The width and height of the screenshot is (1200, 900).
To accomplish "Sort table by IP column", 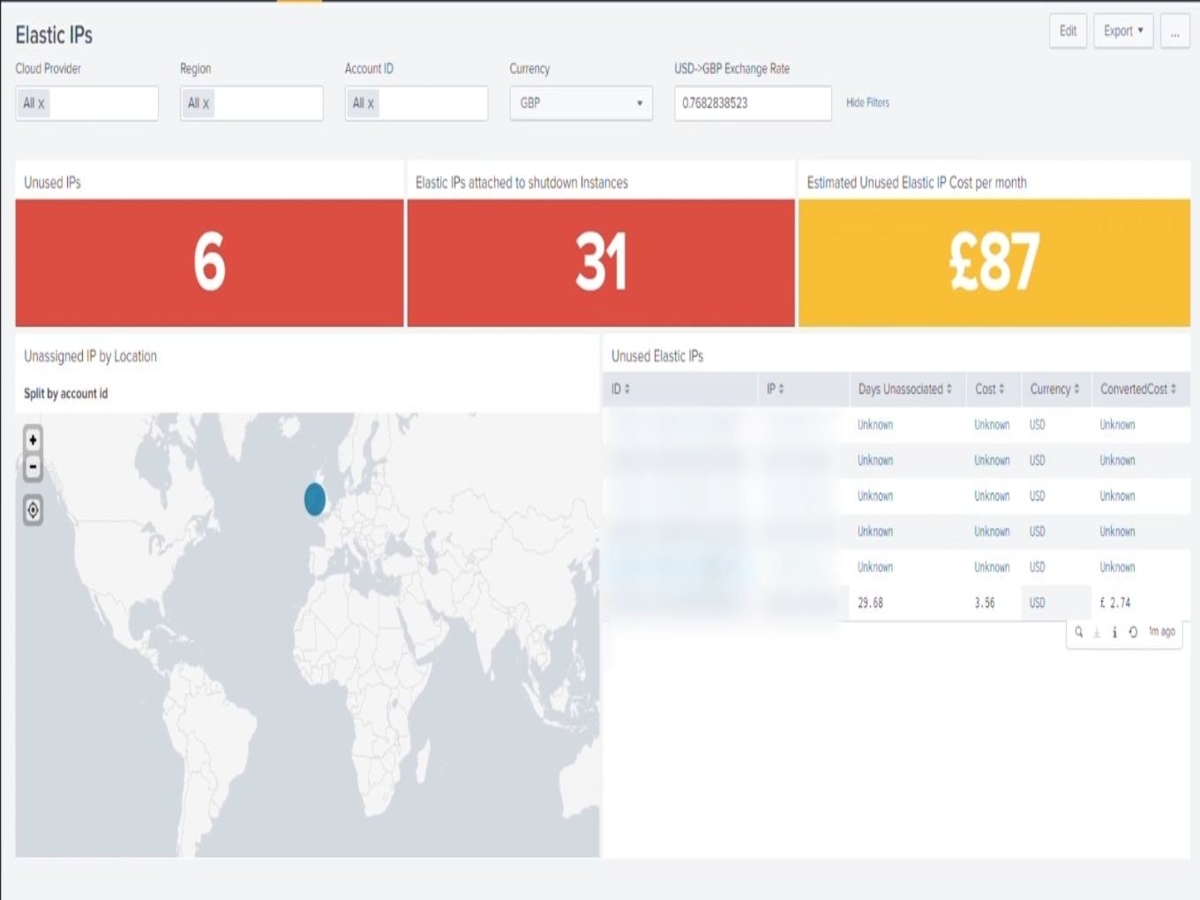I will click(776, 389).
